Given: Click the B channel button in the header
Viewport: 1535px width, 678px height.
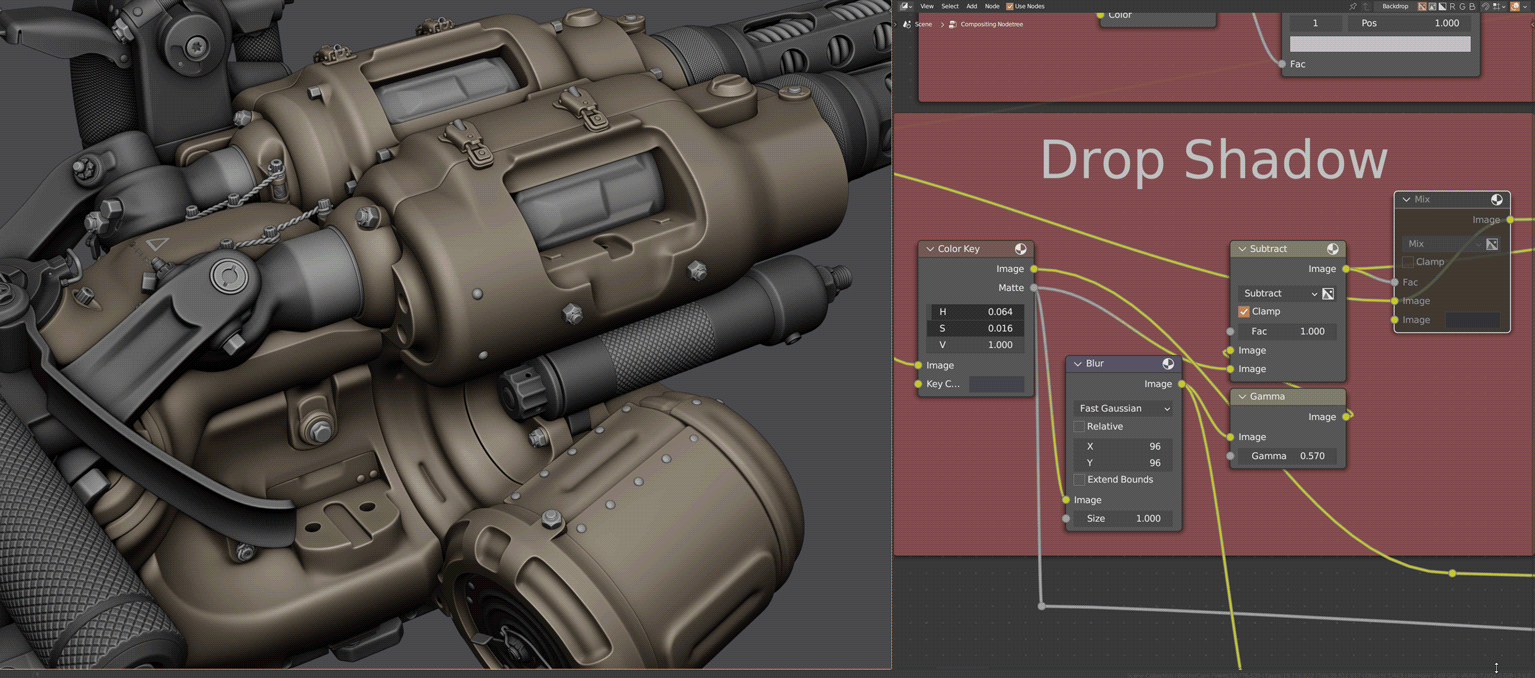Looking at the screenshot, I should pyautogui.click(x=1473, y=6).
